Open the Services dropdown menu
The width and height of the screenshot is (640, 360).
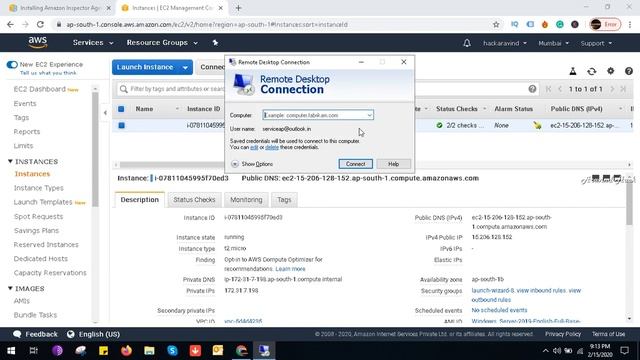[93, 42]
